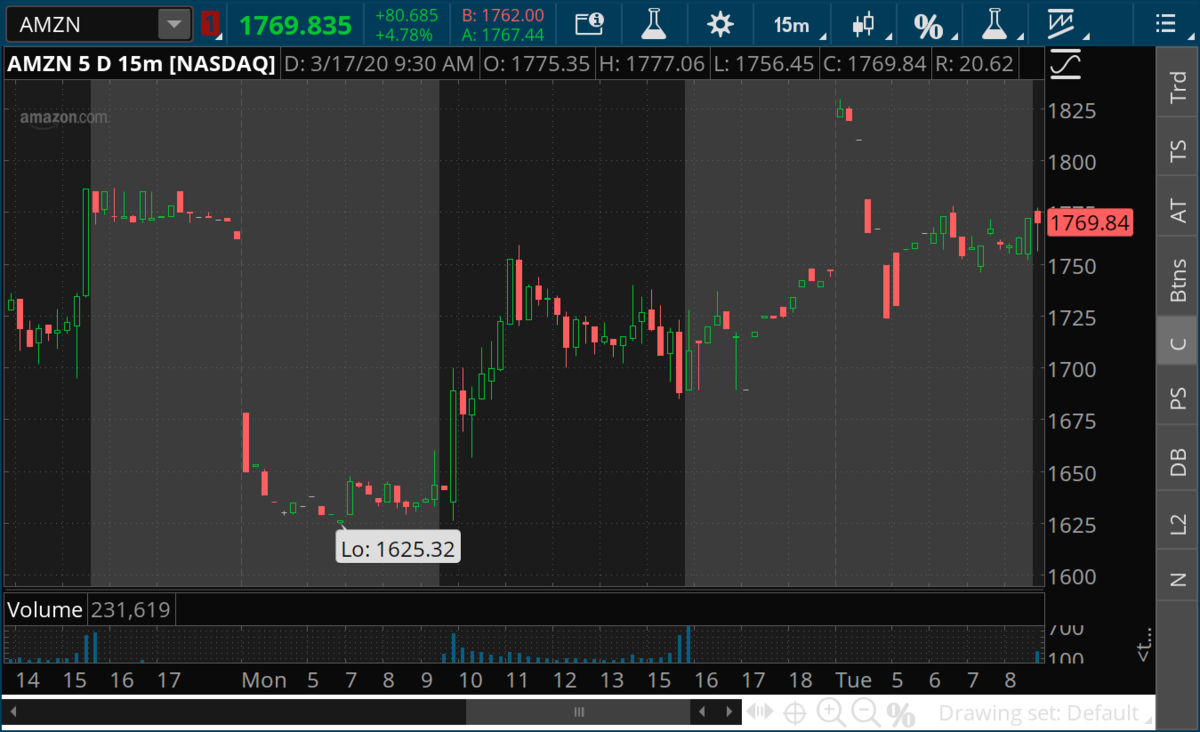Click the high value H: 1777.06

pos(652,65)
